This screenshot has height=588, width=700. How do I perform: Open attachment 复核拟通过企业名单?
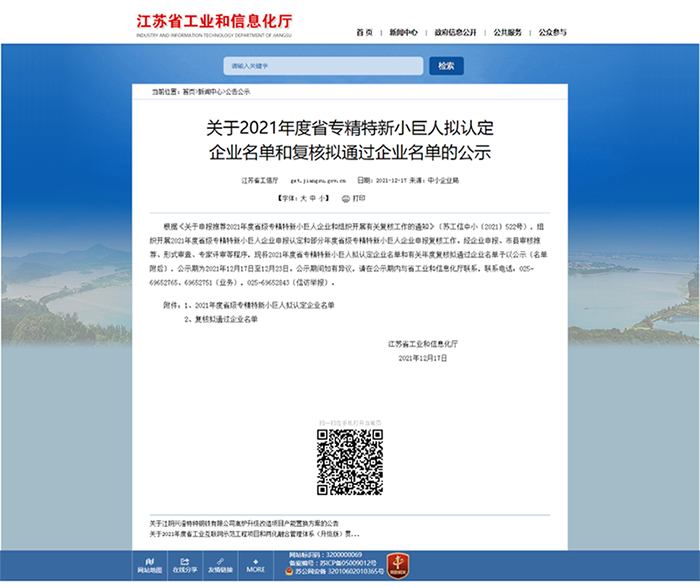[225, 319]
